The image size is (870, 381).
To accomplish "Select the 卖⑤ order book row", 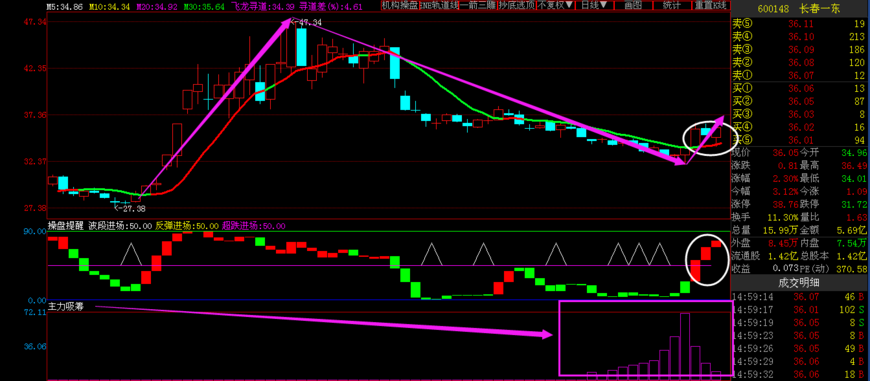I will [x=799, y=24].
